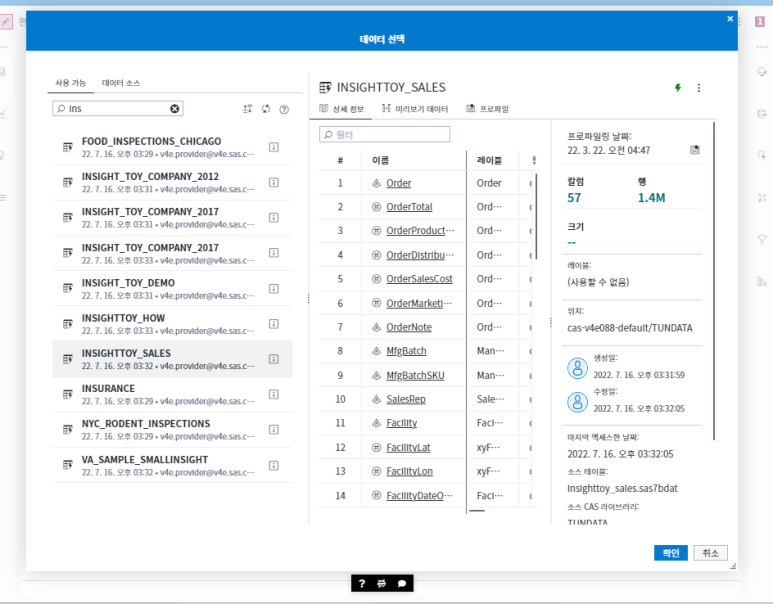The height and width of the screenshot is (604, 773).
Task: Open the Facility column link
Action: (x=401, y=423)
